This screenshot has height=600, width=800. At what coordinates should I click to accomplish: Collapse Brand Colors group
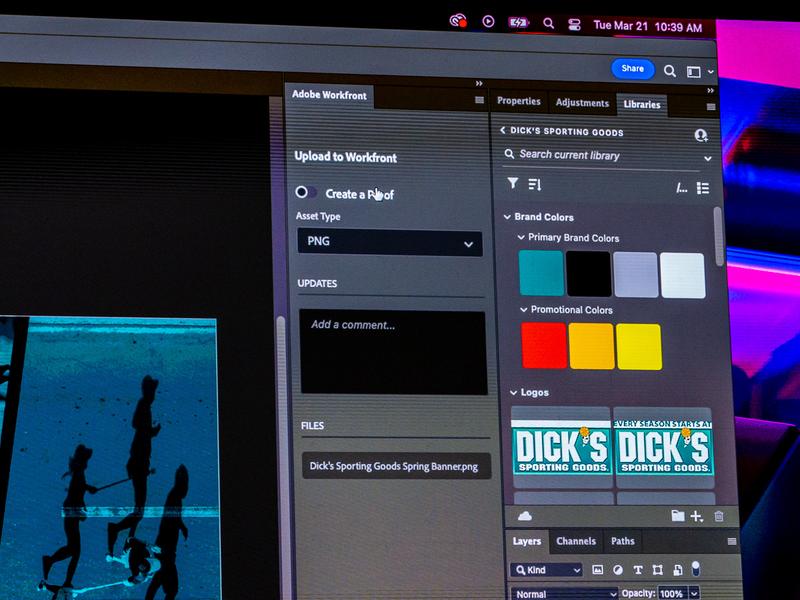[x=507, y=217]
